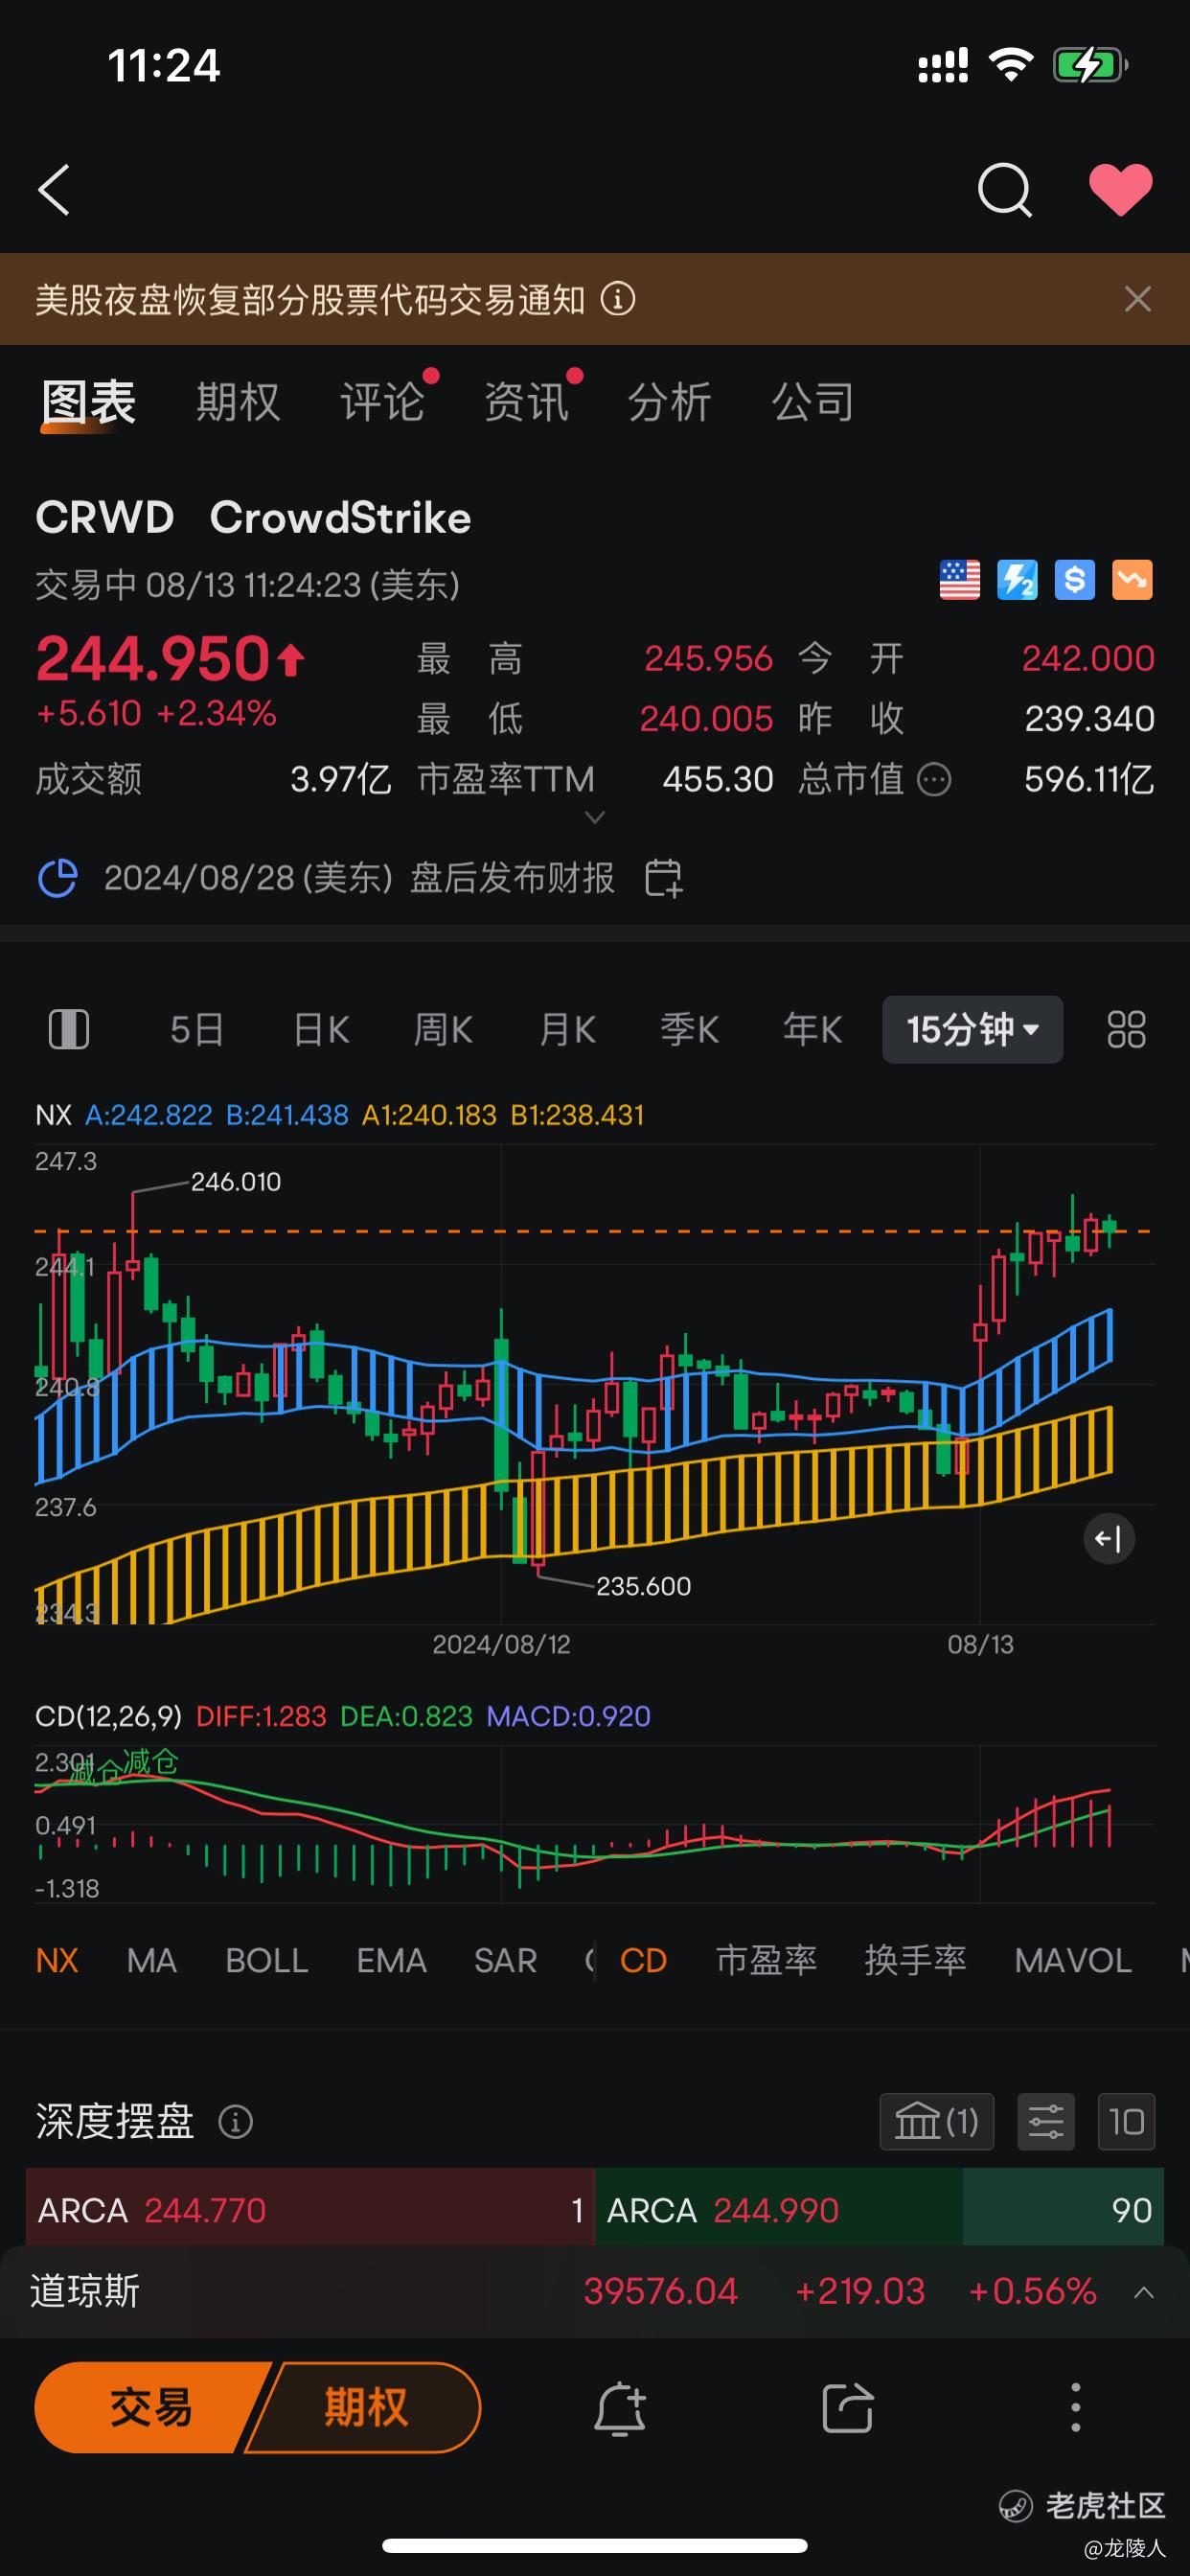The image size is (1190, 2576).
Task: Add a price alert bell icon
Action: pos(620,2407)
